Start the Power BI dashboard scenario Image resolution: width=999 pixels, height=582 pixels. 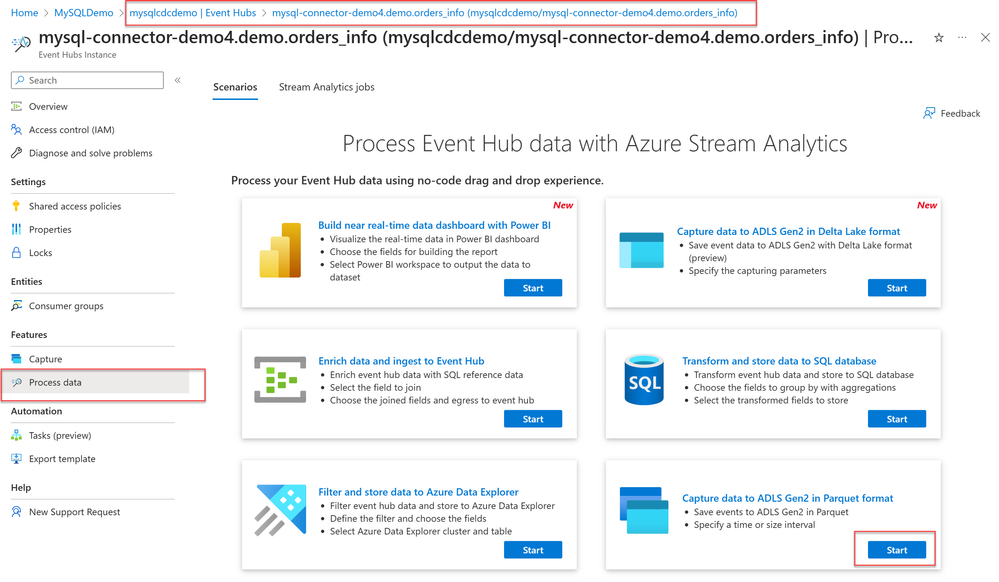pyautogui.click(x=533, y=288)
